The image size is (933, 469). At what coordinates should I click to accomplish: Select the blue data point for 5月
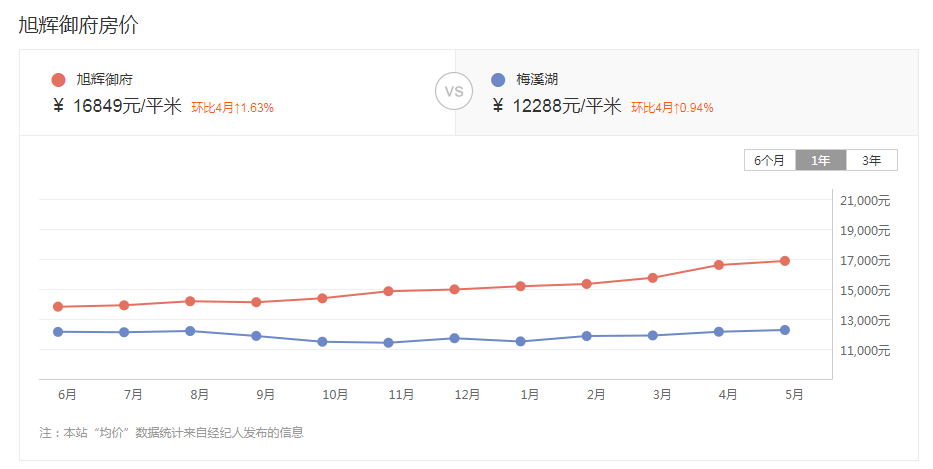tap(784, 330)
